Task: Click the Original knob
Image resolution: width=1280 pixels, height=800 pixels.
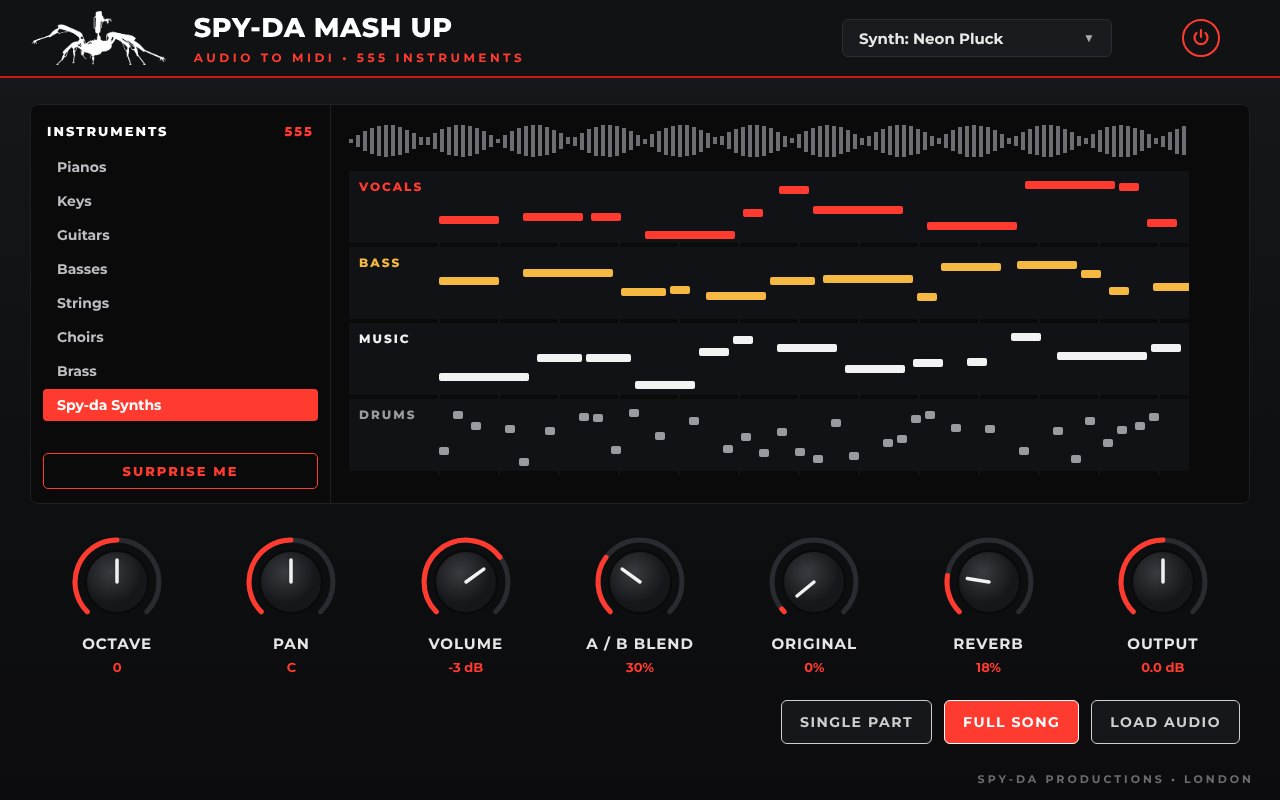Action: (x=814, y=582)
